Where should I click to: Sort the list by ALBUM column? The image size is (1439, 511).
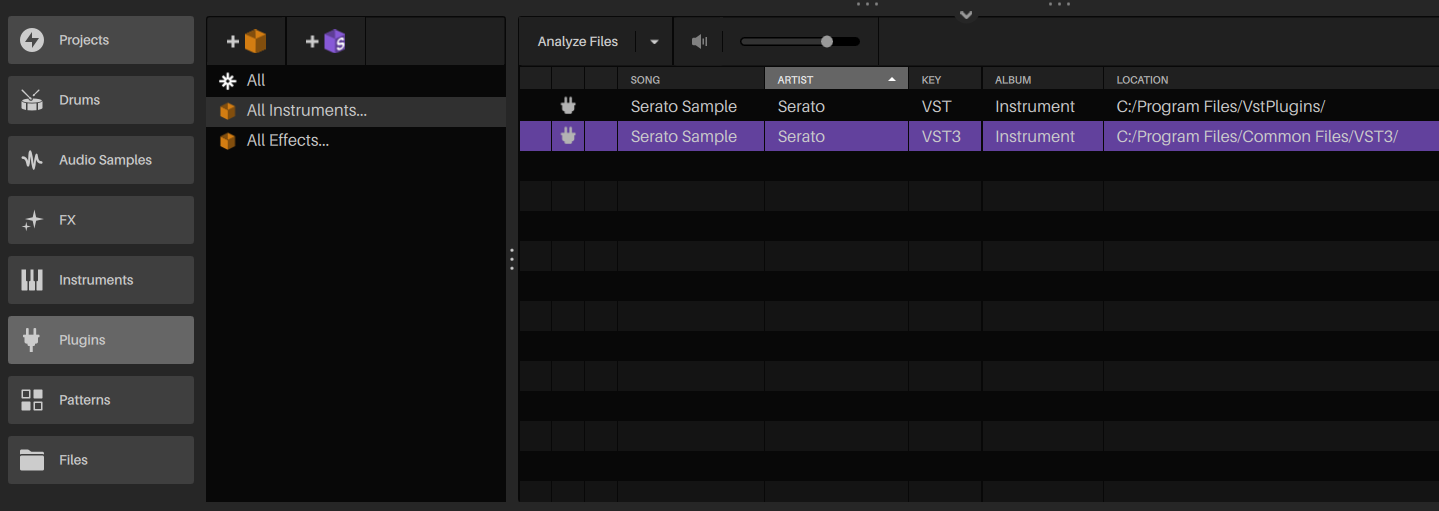1042,79
